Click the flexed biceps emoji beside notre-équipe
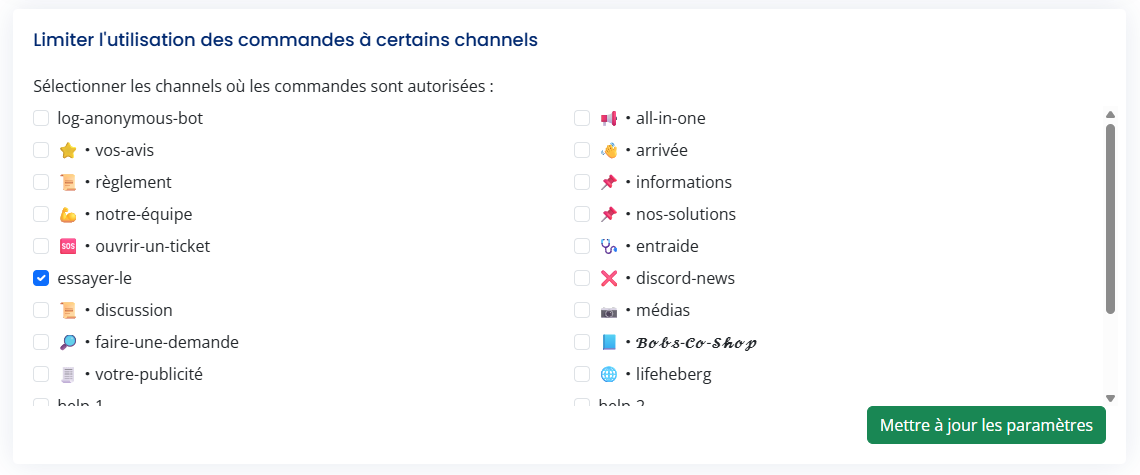Viewport: 1140px width, 475px height. click(68, 214)
